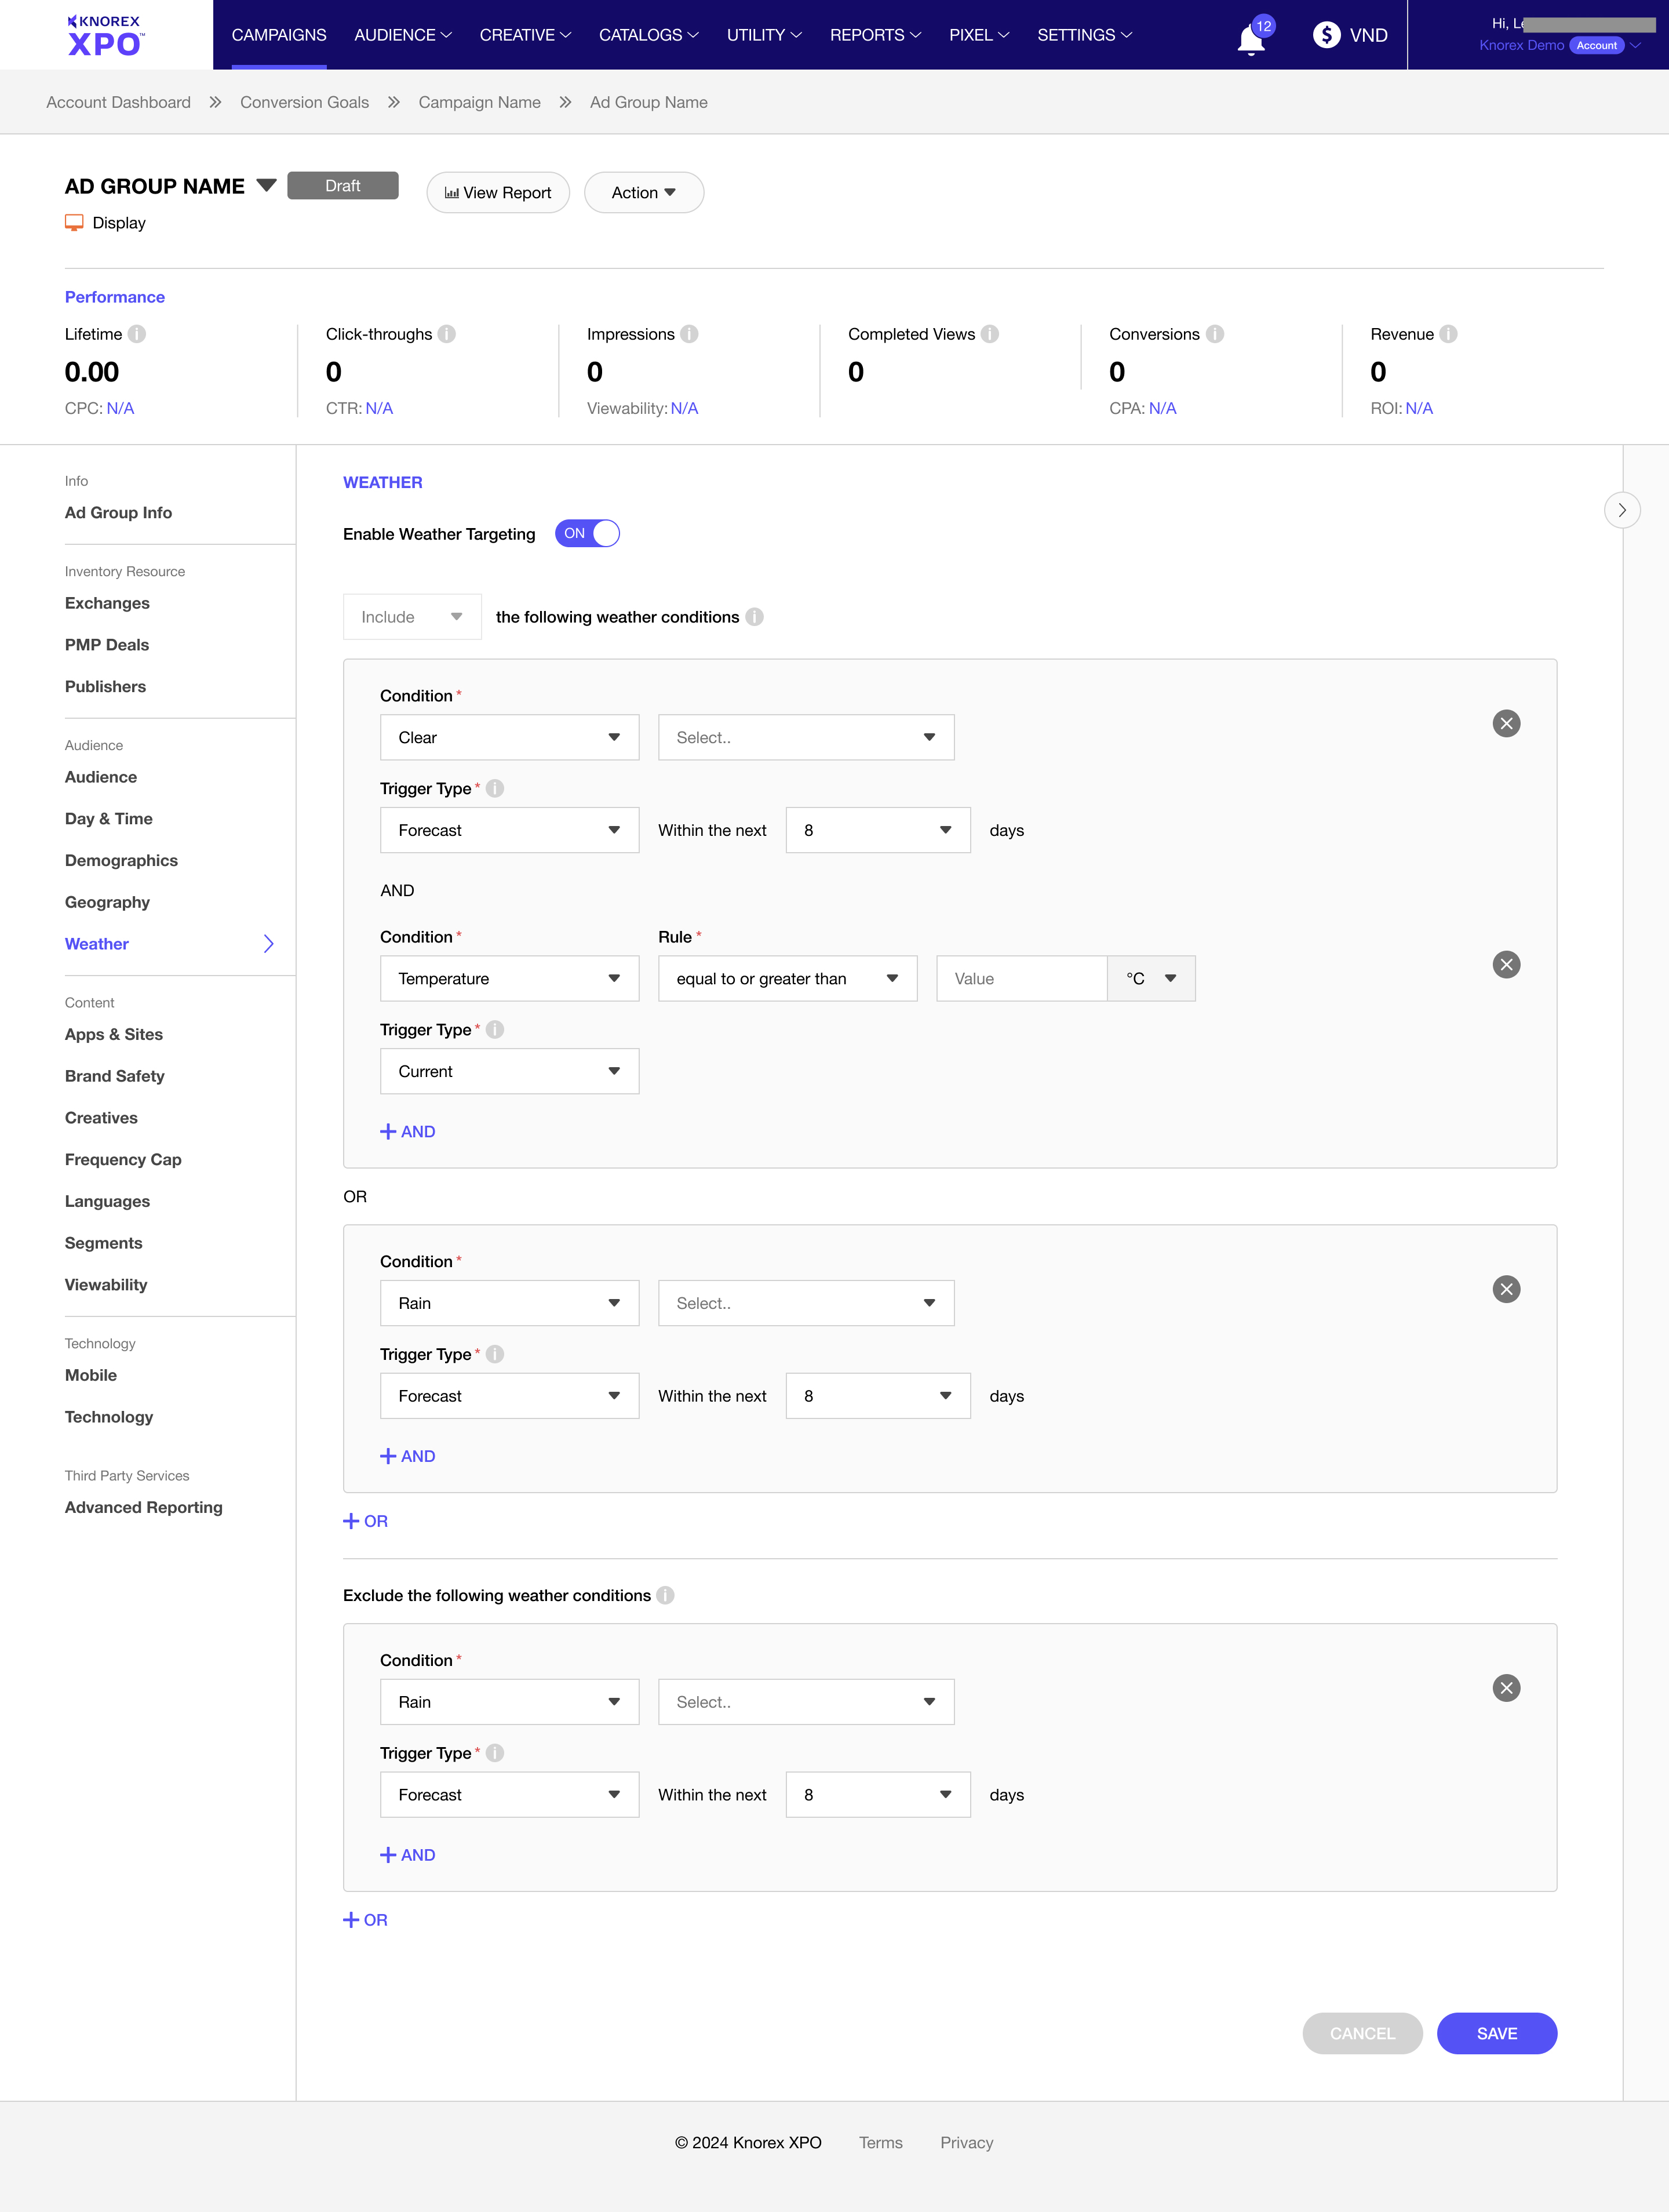The image size is (1669, 2212).
Task: Click the Knorex XPO logo
Action: tap(105, 35)
